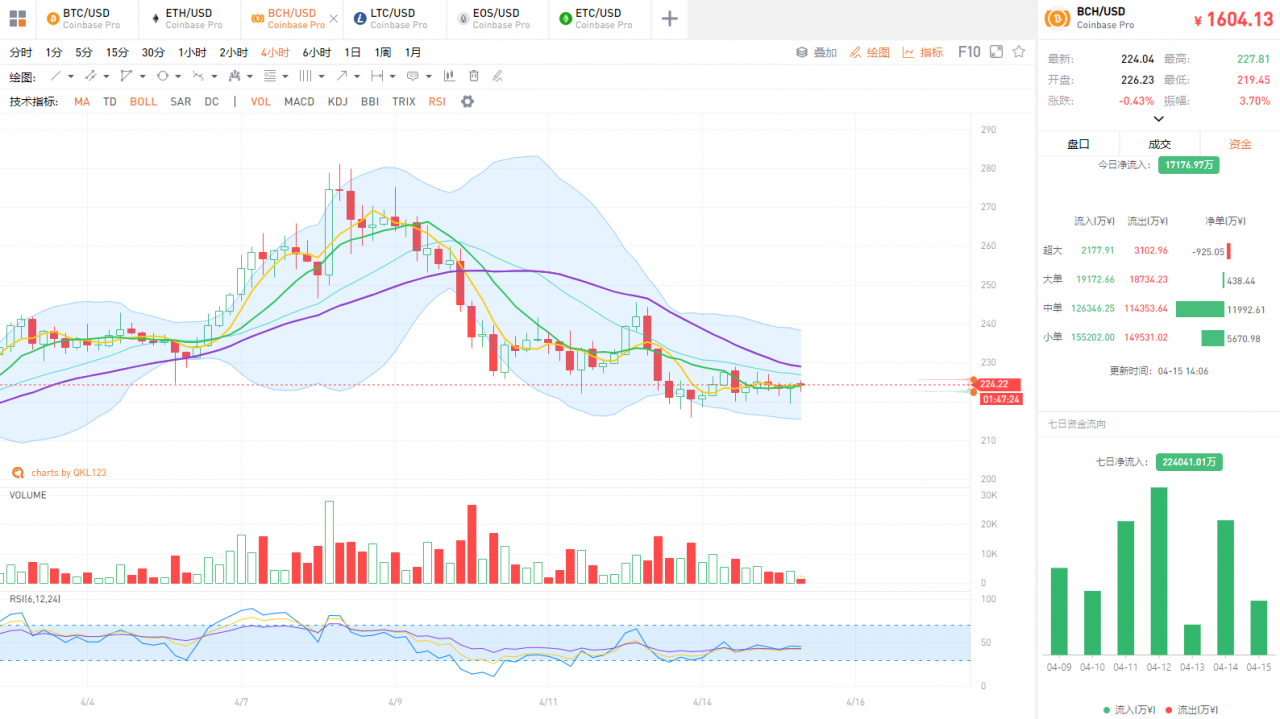Close the BCH/USD tab

coord(333,19)
